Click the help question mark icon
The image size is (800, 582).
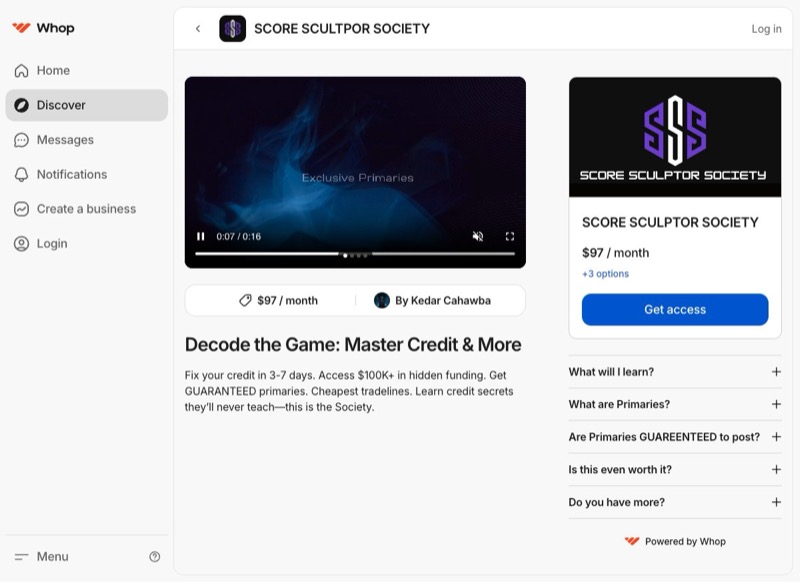pyautogui.click(x=153, y=556)
